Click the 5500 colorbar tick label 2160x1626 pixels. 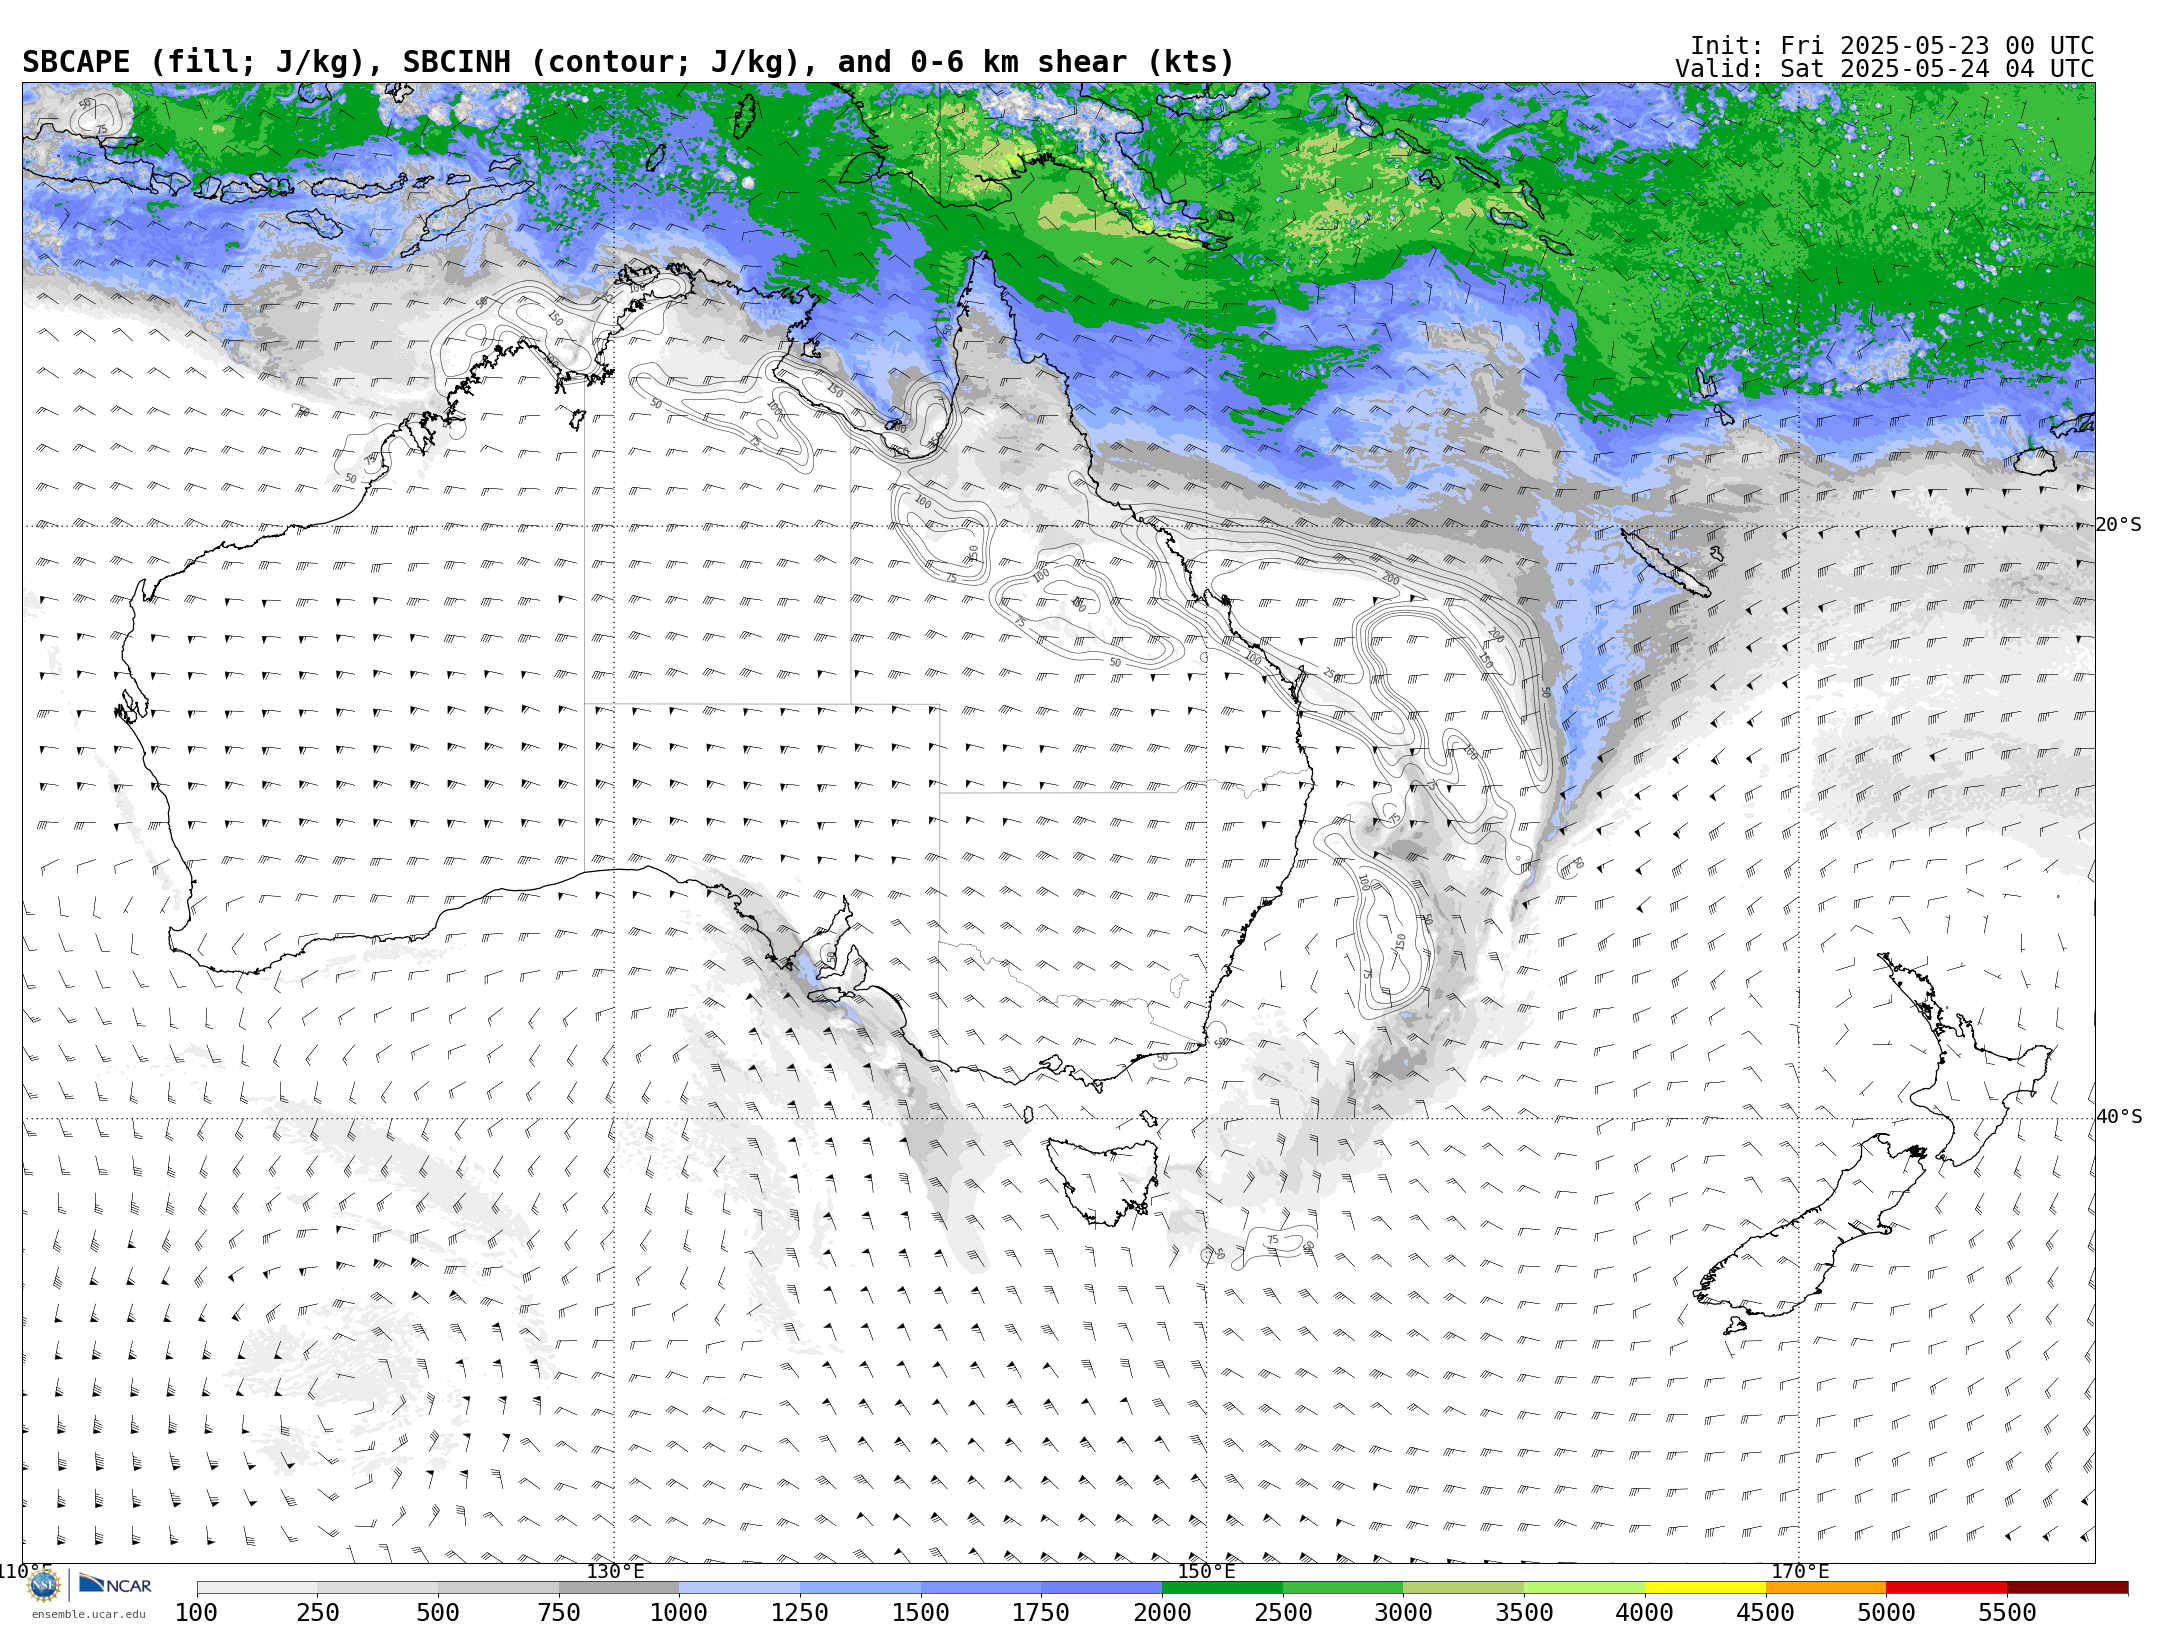[2007, 1613]
